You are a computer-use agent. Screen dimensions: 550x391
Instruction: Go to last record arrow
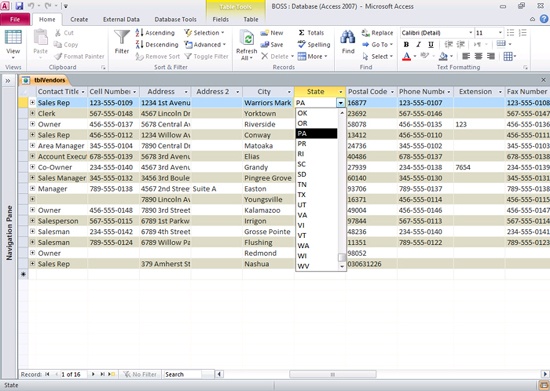102,374
